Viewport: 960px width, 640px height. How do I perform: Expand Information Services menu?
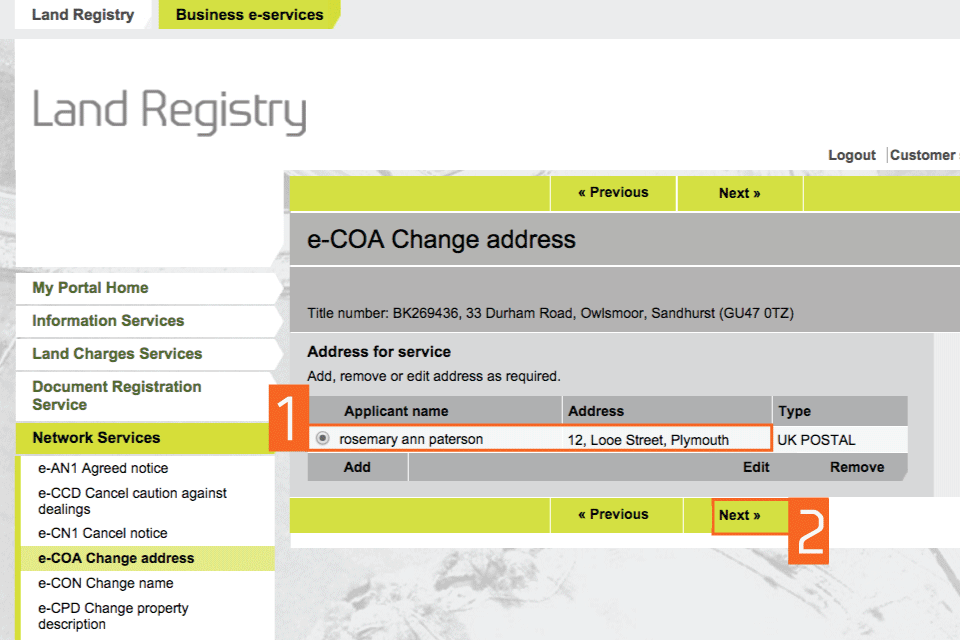coord(108,321)
